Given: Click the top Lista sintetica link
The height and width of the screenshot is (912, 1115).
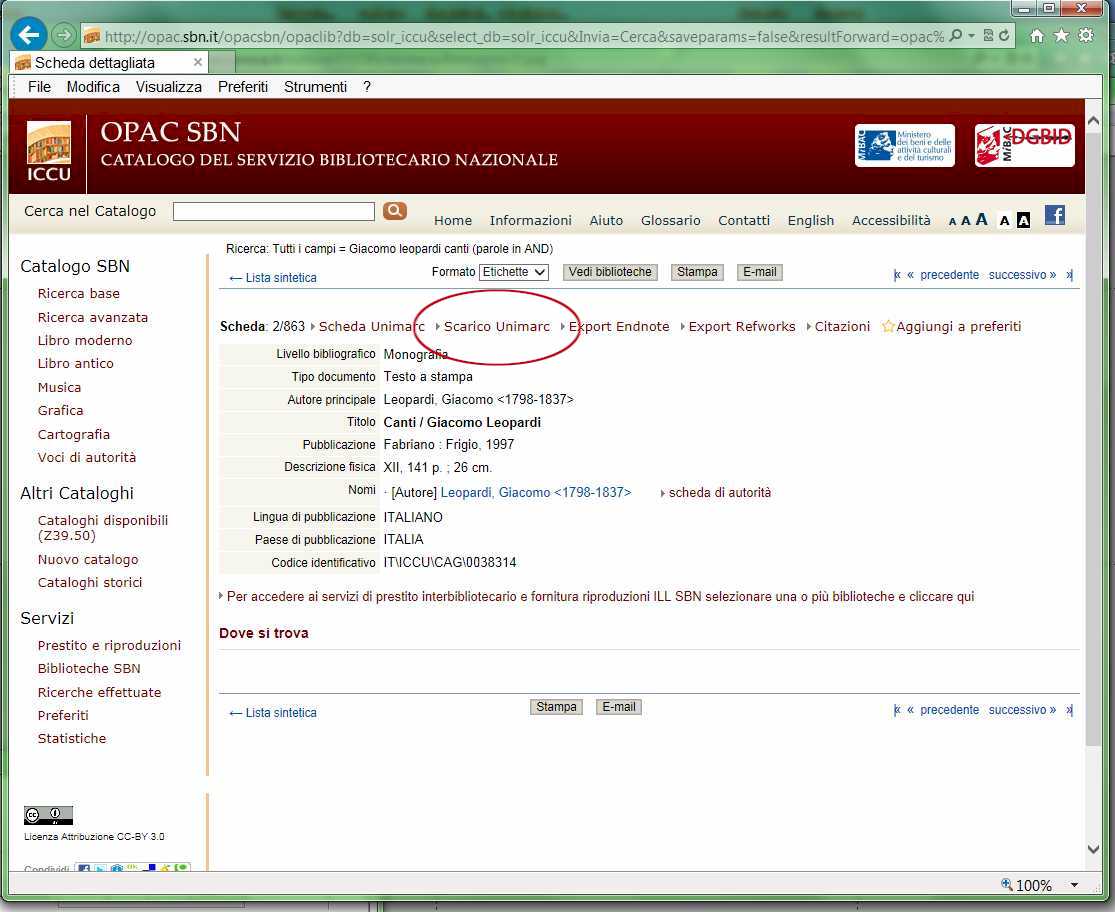Looking at the screenshot, I should 273,278.
